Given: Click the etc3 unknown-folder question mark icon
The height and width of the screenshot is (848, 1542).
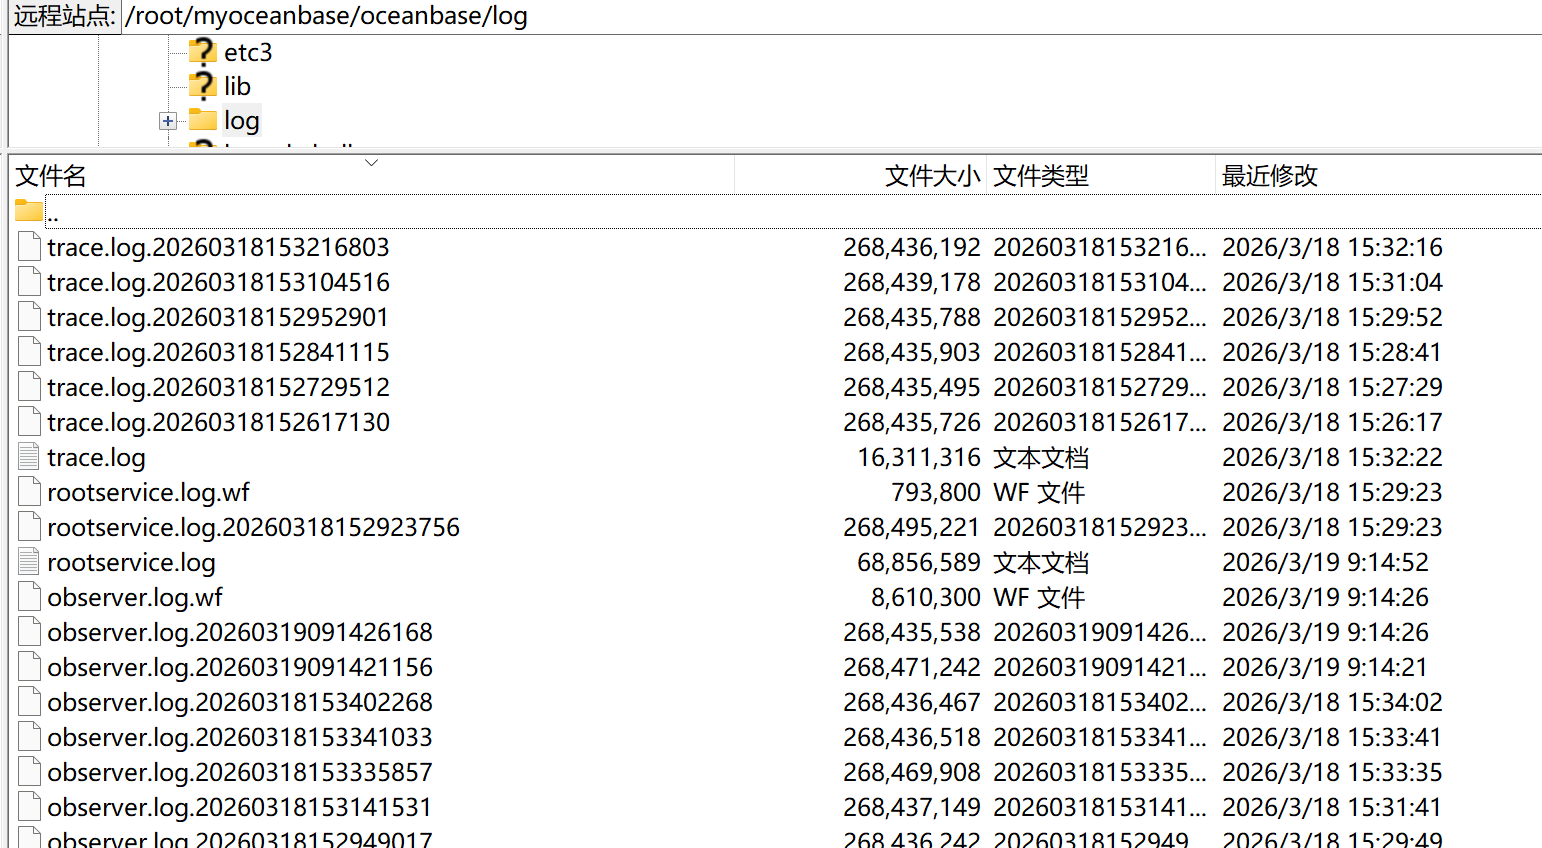Looking at the screenshot, I should click(x=203, y=52).
